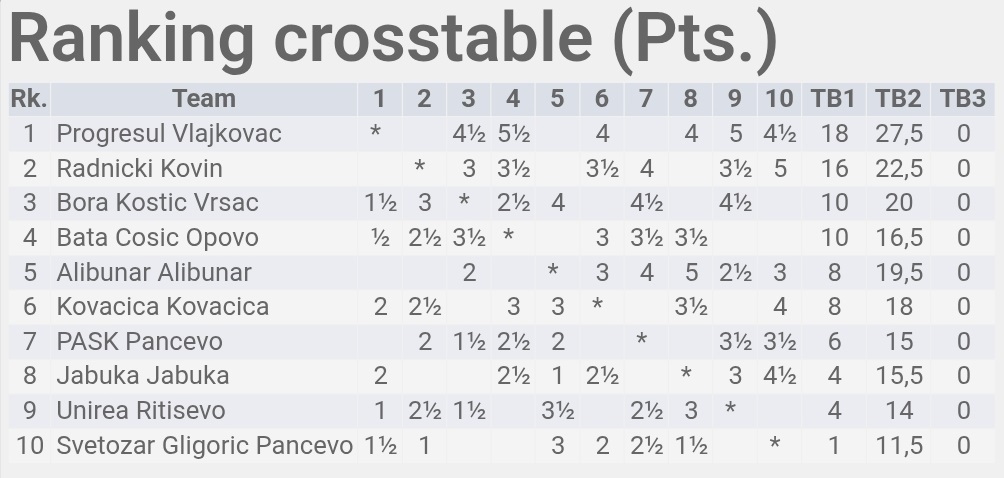Select the Unirea Ritisevo team
1004x478 pixels.
coord(141,411)
